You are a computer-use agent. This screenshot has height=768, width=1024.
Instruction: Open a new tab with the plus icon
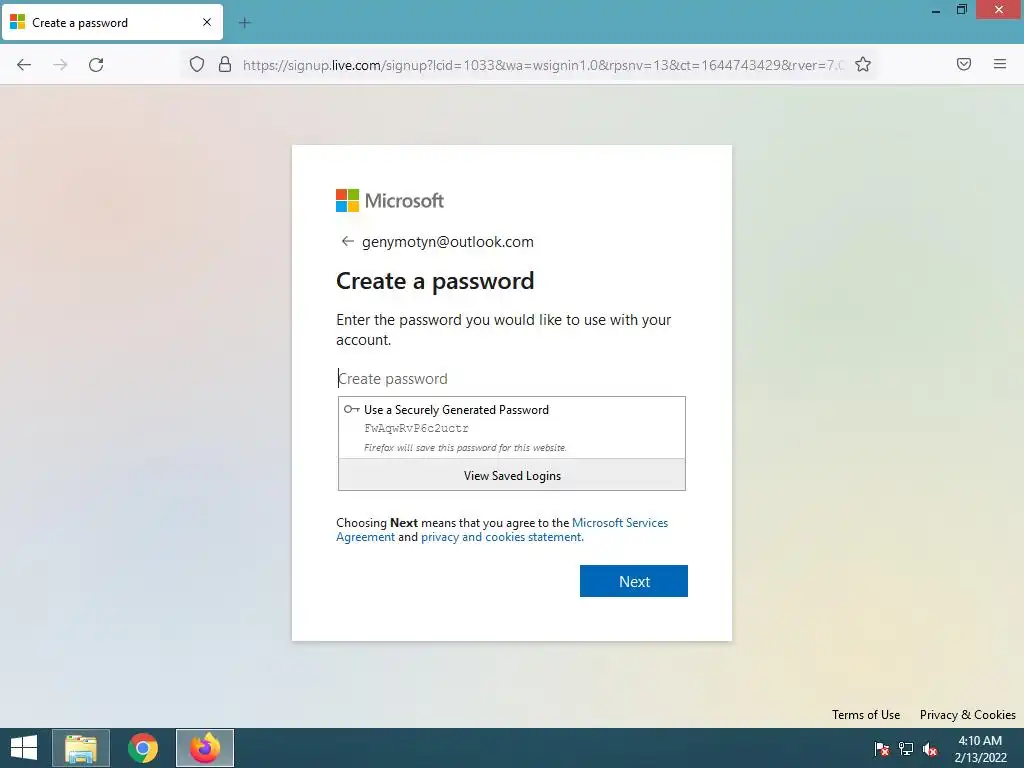pyautogui.click(x=245, y=23)
